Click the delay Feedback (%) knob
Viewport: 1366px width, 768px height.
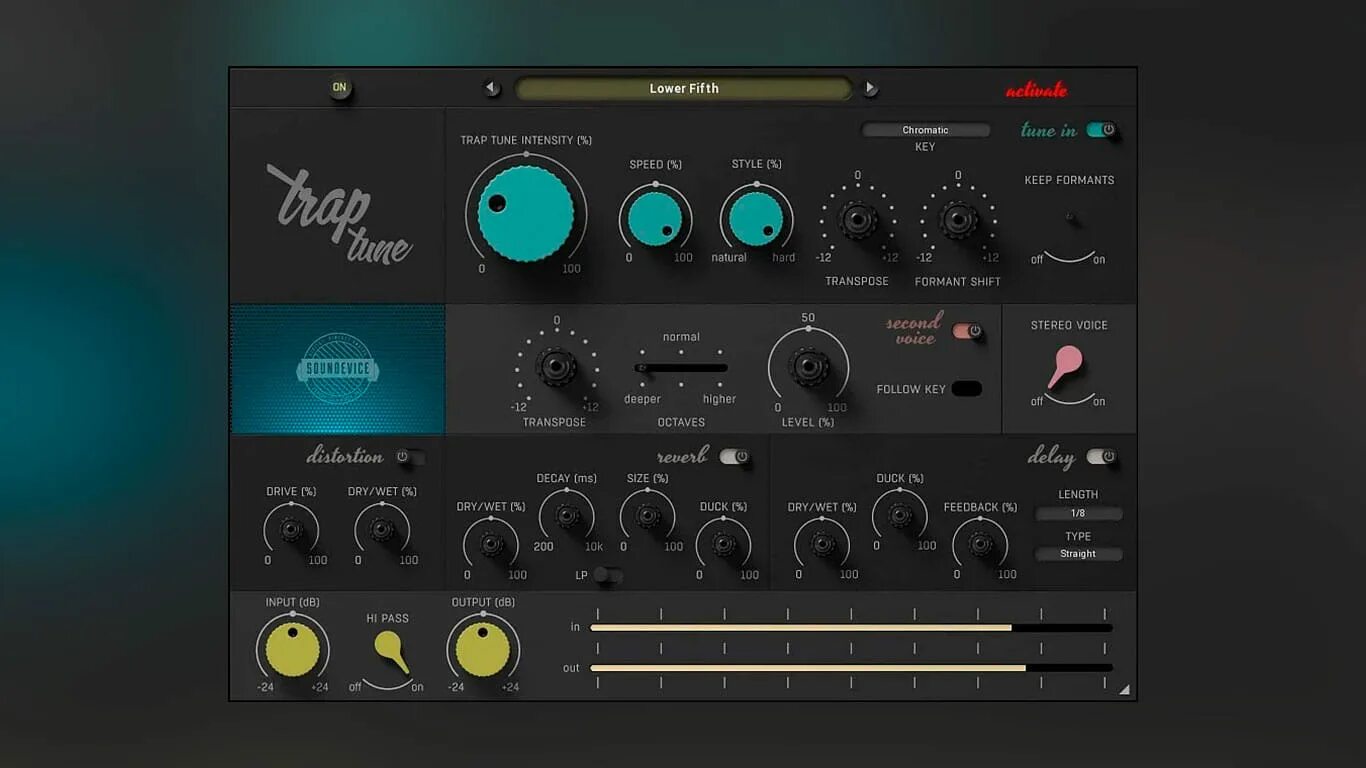pyautogui.click(x=981, y=544)
